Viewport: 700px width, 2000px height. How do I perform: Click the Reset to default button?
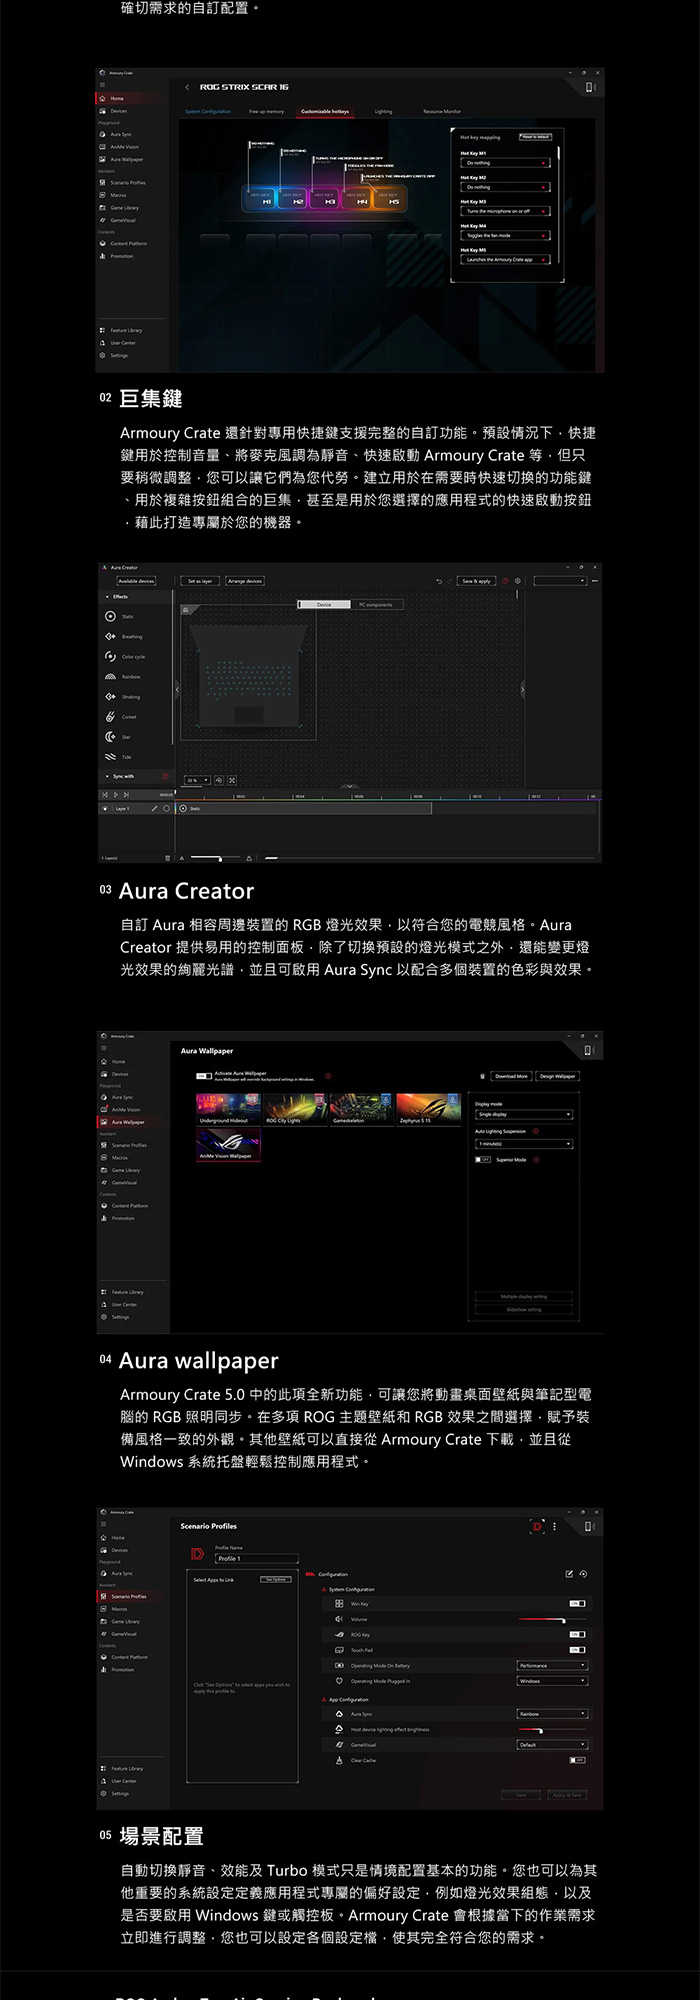[535, 137]
